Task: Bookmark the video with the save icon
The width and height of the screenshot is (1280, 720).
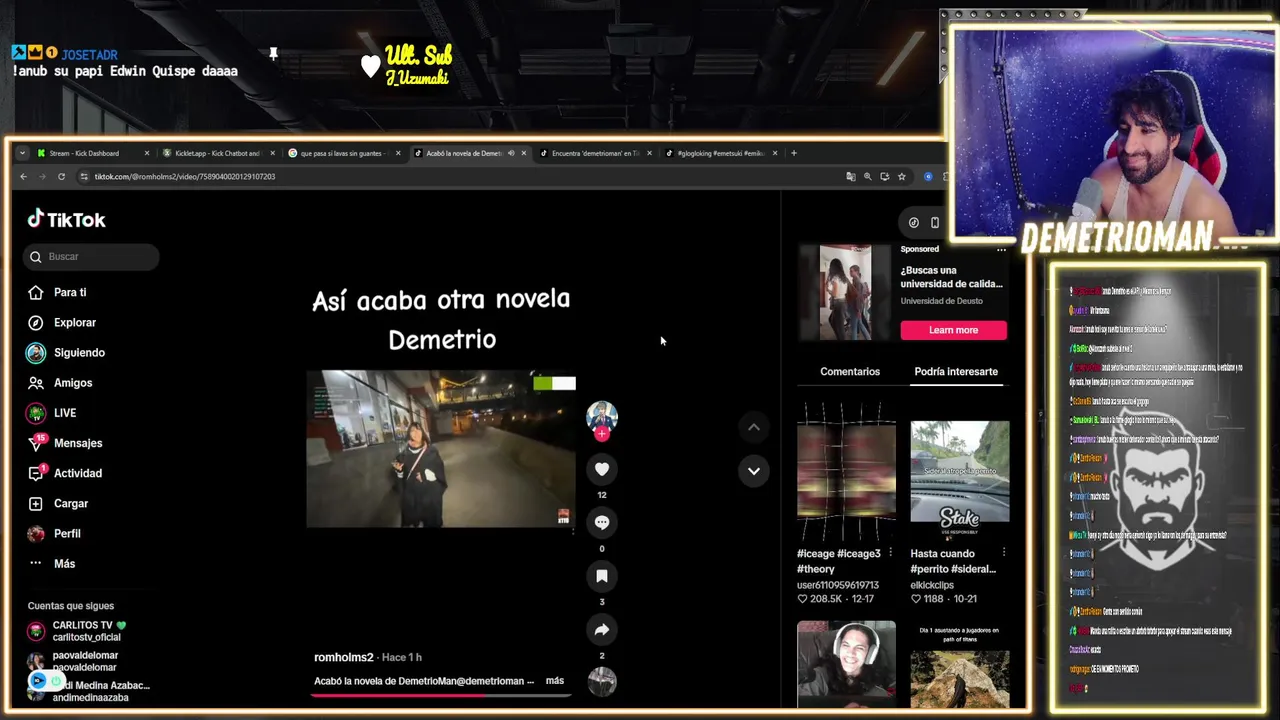Action: (602, 576)
